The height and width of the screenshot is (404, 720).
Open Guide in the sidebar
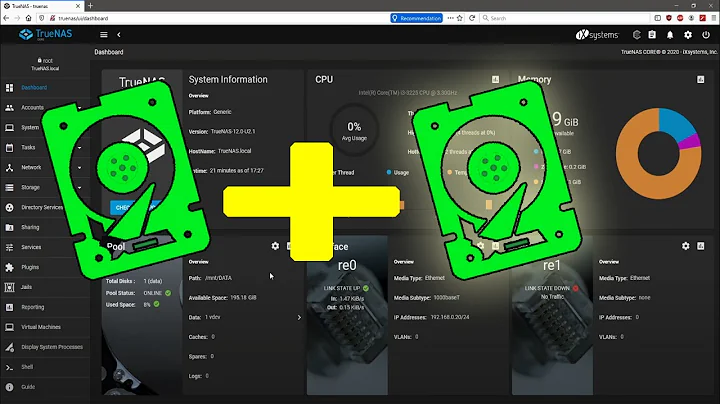(45, 387)
